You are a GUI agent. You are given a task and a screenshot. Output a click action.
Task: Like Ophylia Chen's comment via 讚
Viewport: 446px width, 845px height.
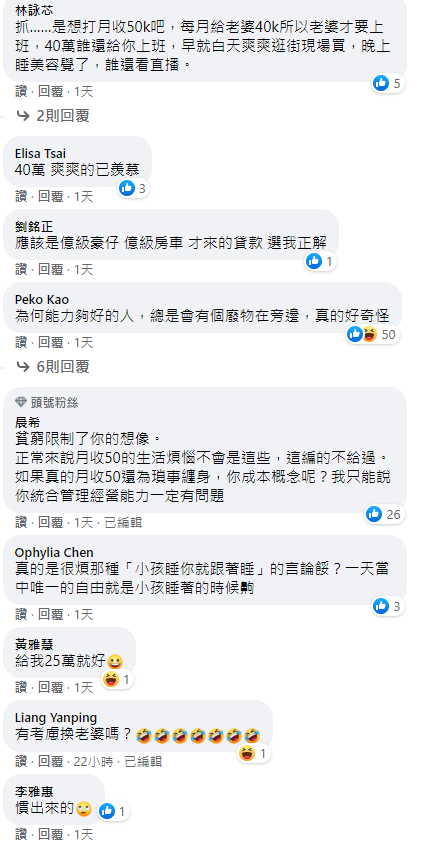[x=21, y=614]
